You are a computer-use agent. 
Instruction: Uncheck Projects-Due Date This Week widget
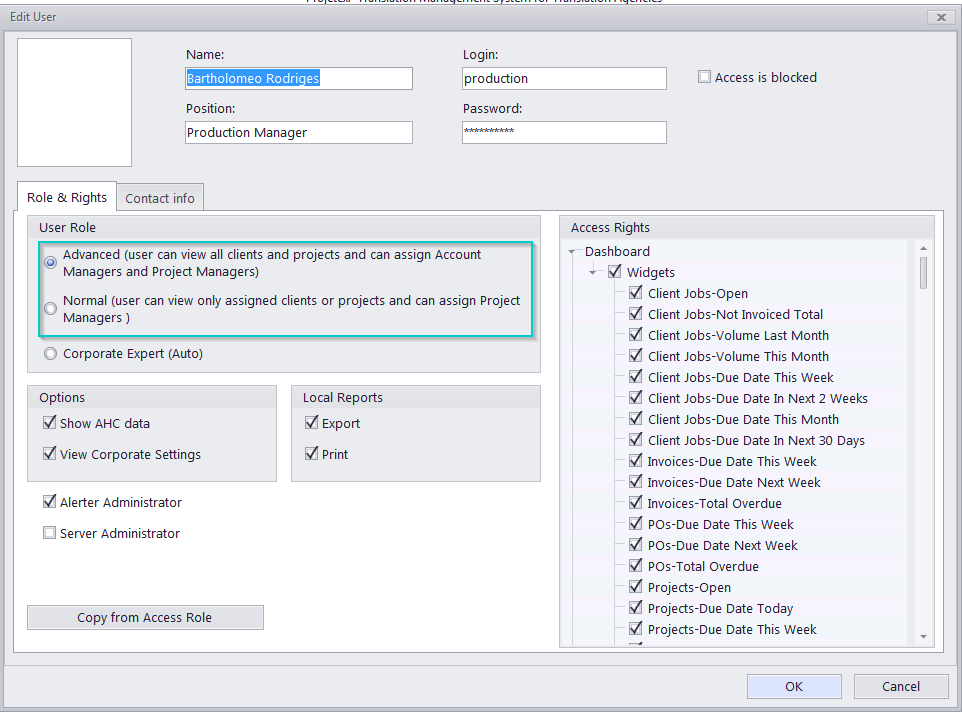click(x=636, y=629)
